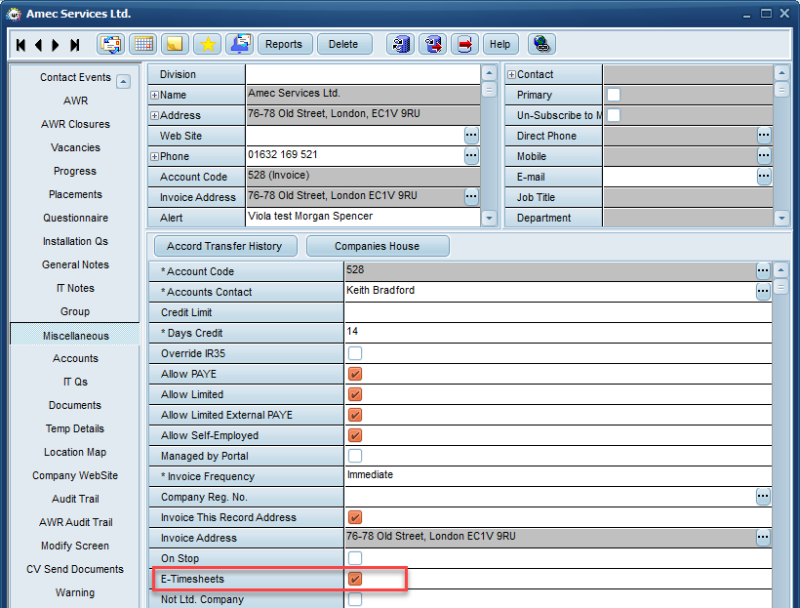Click ellipsis button in Mobile row
The image size is (800, 608).
[x=764, y=156]
